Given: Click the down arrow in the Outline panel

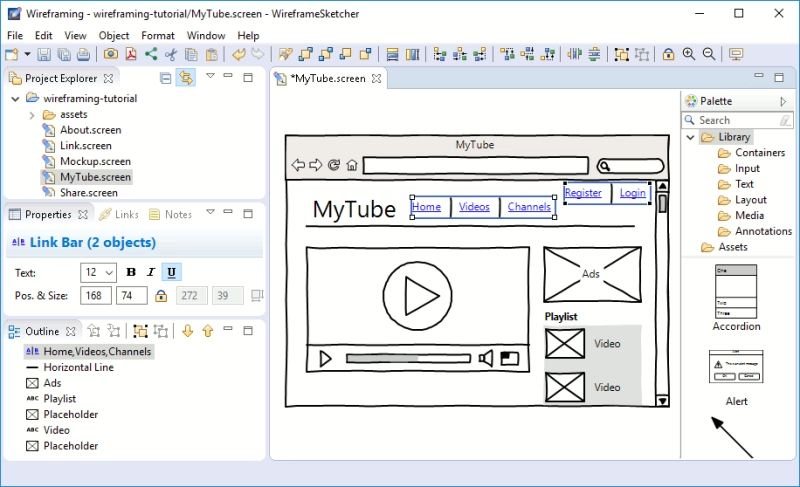Looking at the screenshot, I should [x=188, y=331].
